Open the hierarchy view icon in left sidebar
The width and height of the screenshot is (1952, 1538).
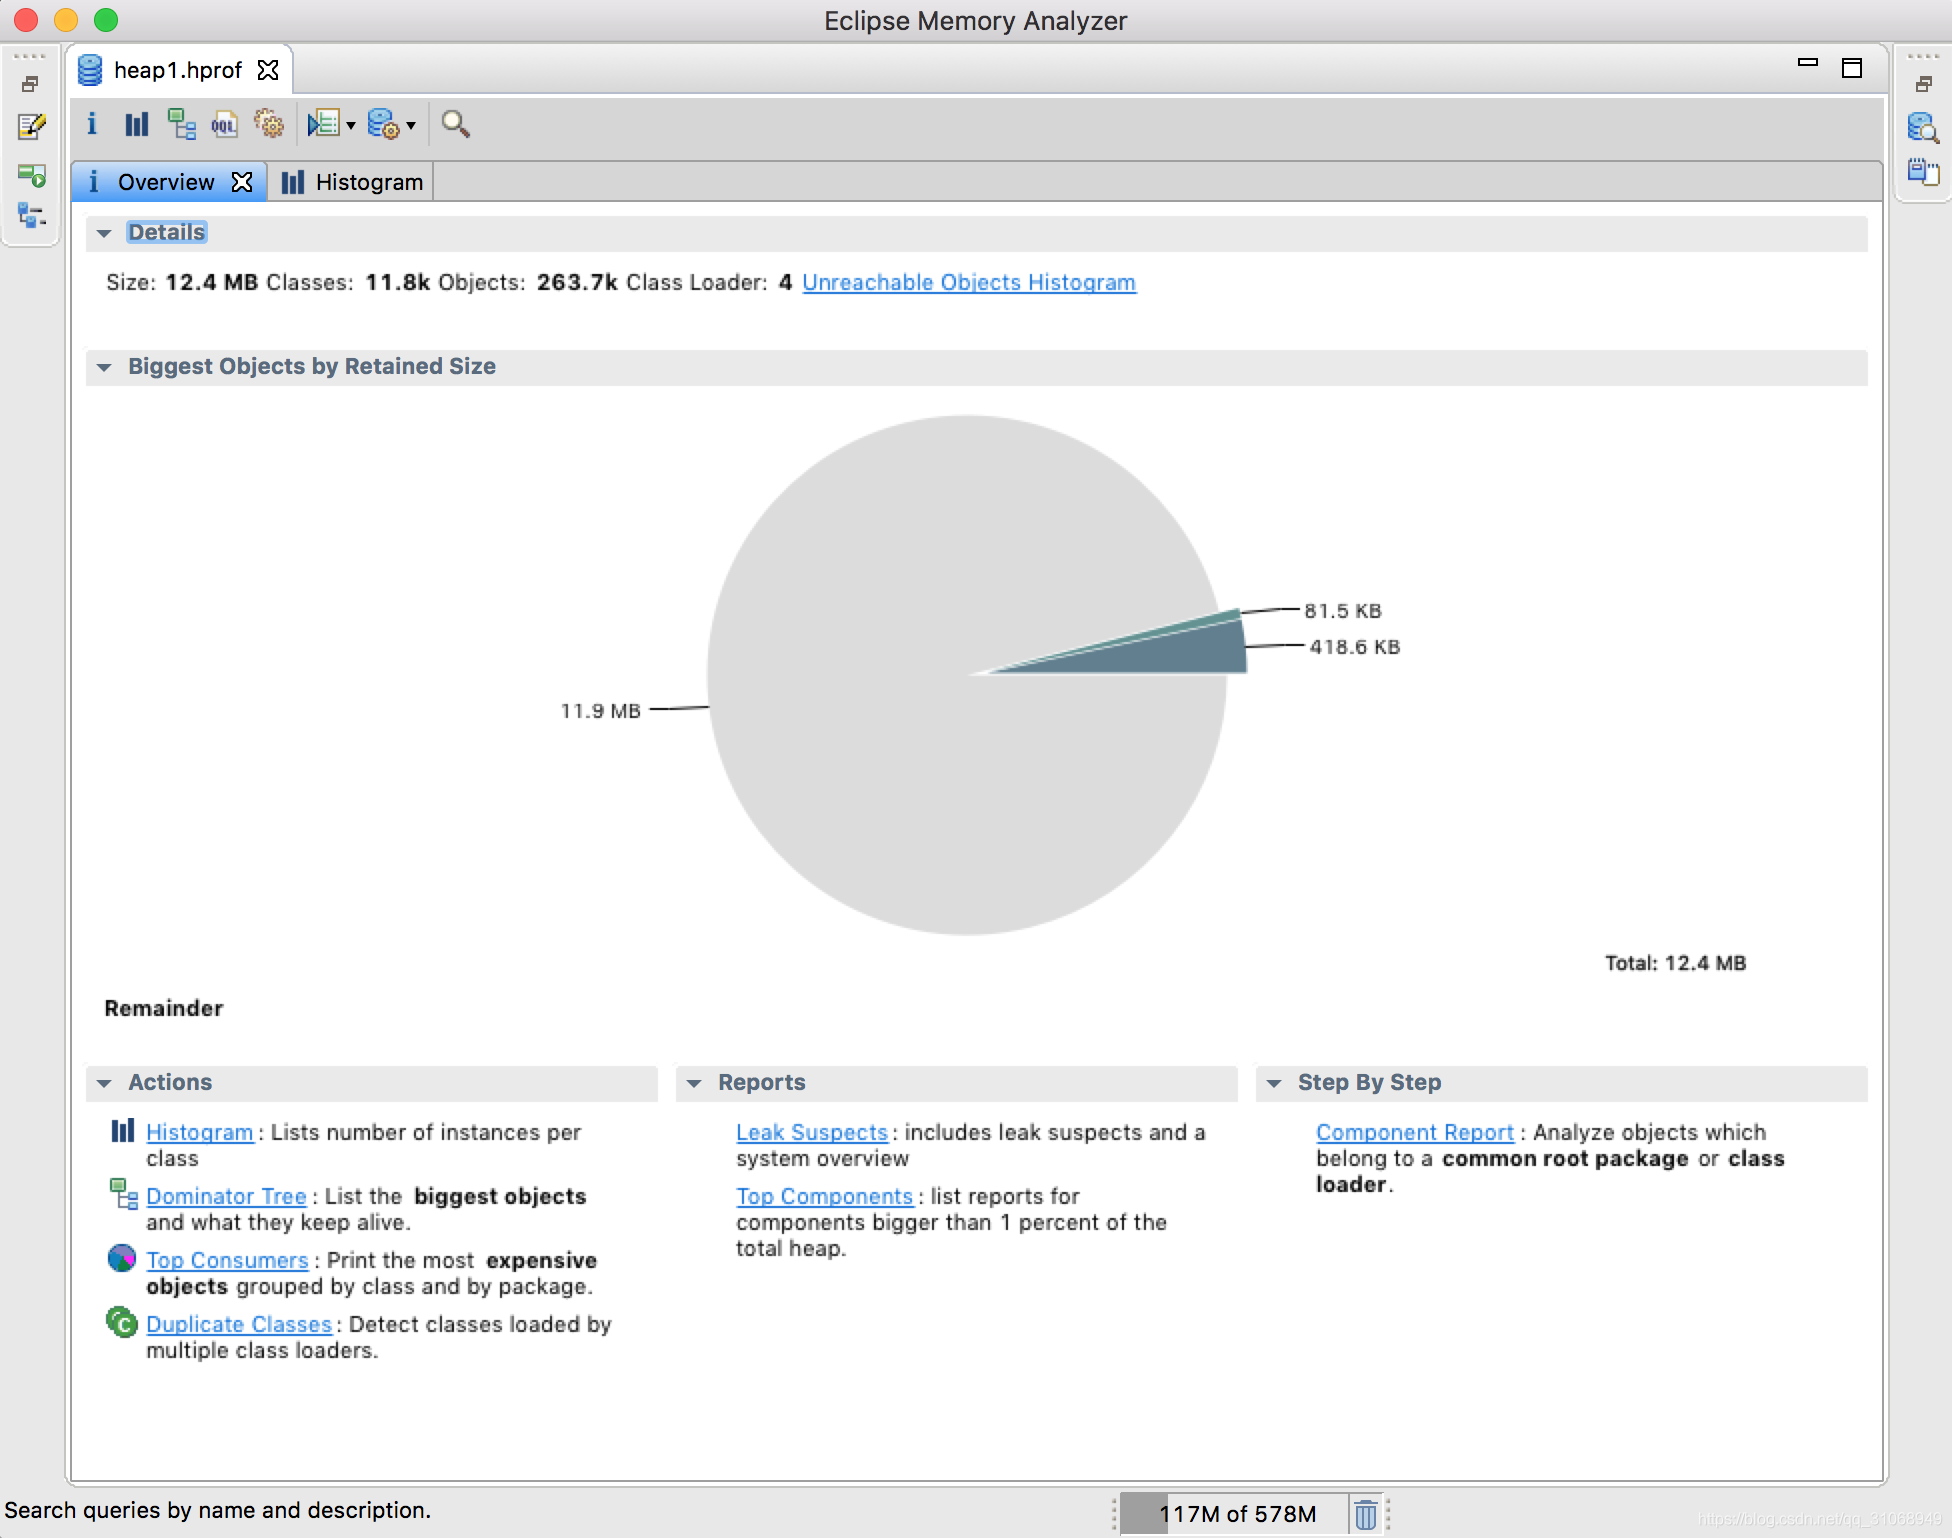pos(32,215)
